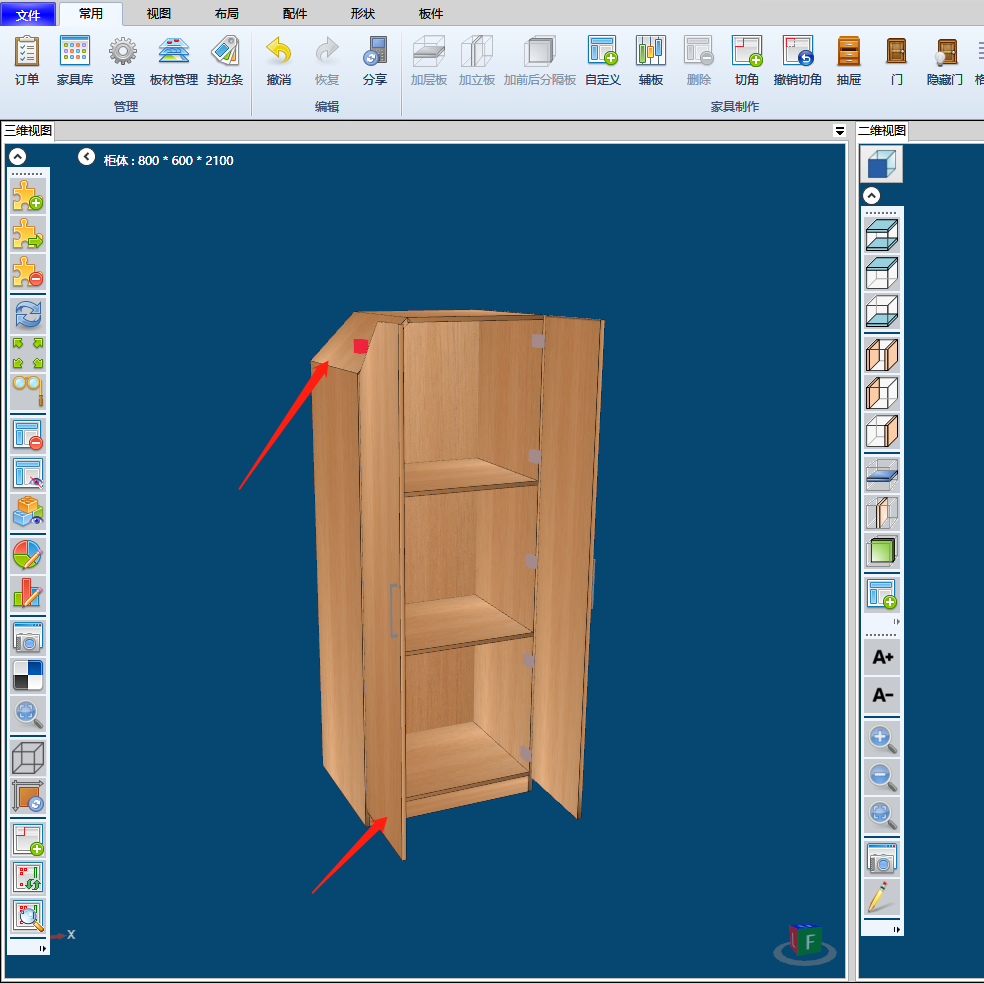Toggle the wireframe cube display mode
The height and width of the screenshot is (984, 984).
pyautogui.click(x=28, y=757)
